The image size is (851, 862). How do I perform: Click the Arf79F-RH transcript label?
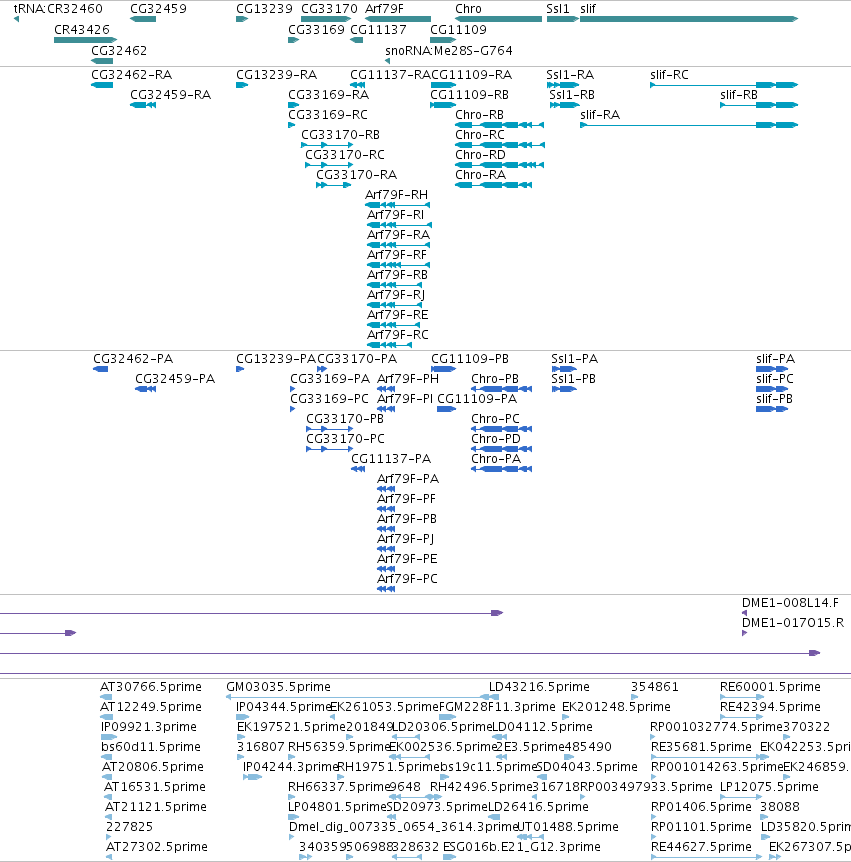pos(396,195)
